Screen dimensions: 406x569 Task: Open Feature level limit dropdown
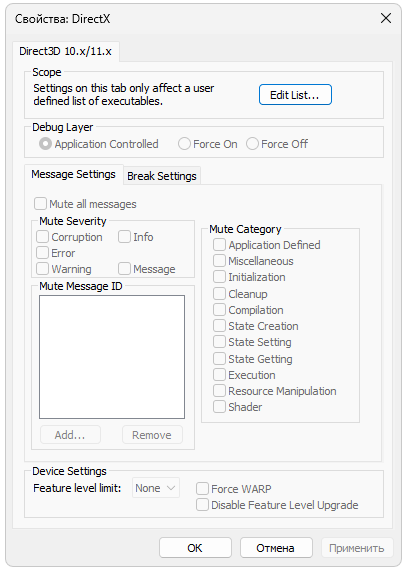click(x=156, y=488)
